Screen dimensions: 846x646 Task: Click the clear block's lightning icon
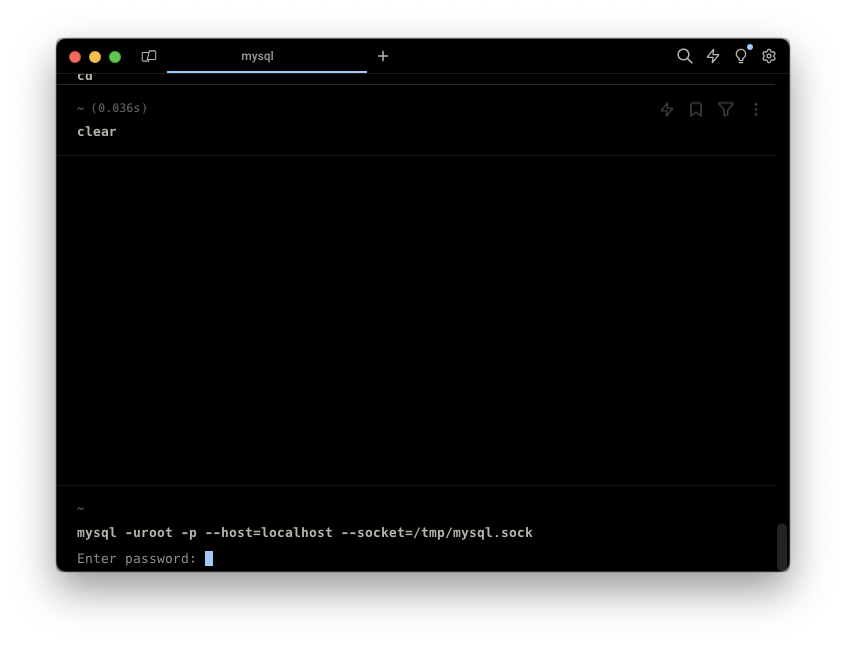click(667, 109)
